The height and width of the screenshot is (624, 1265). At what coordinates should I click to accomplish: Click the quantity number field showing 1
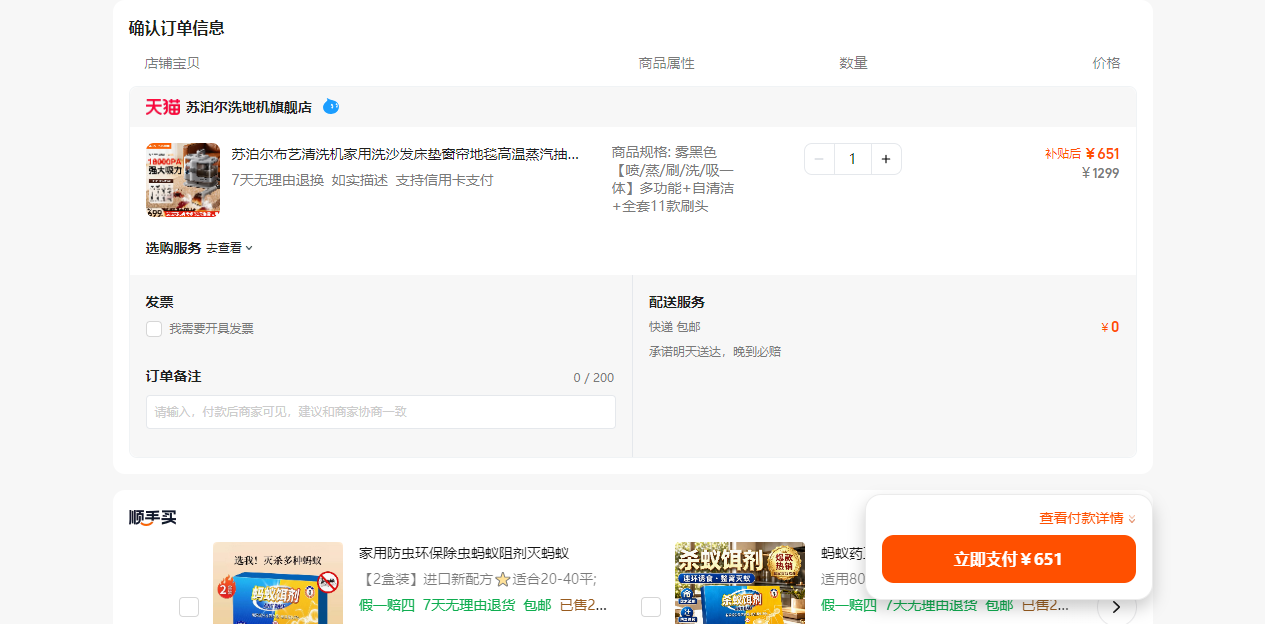(x=852, y=159)
